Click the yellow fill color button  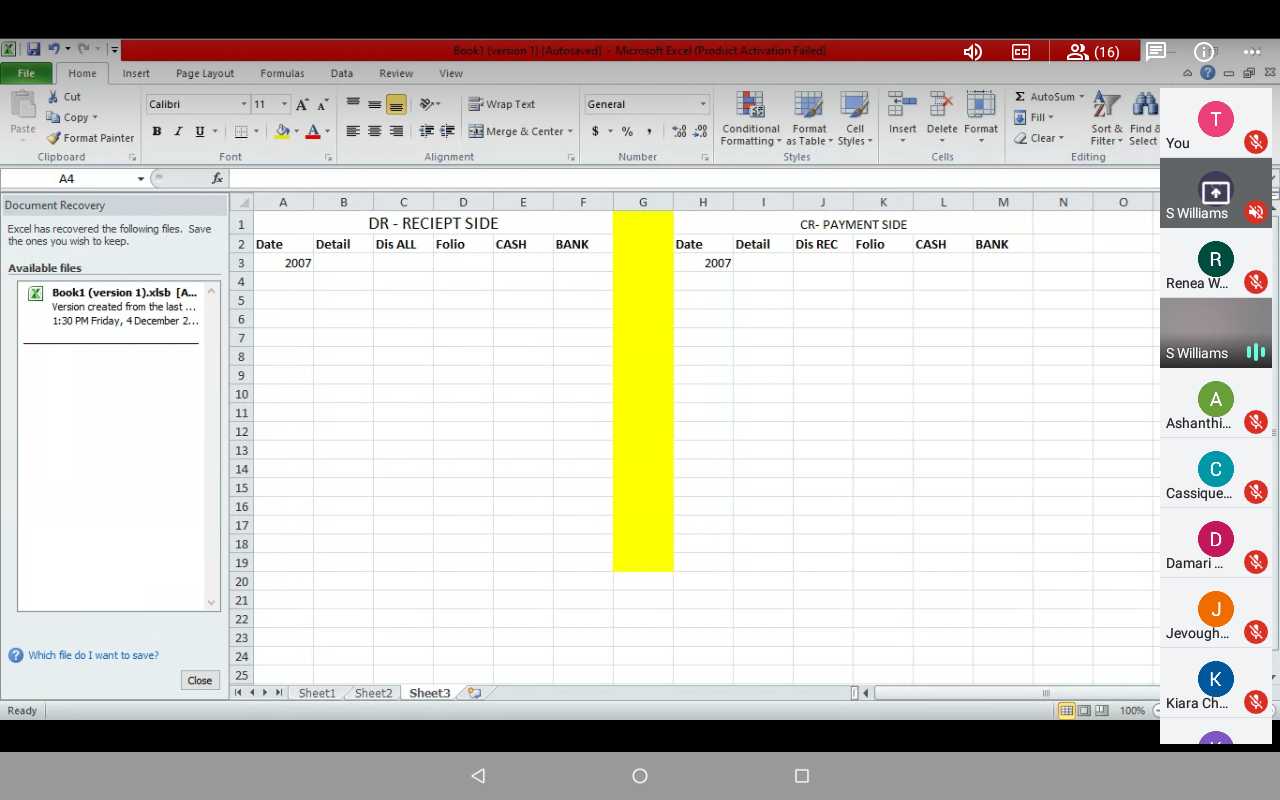coord(282,132)
